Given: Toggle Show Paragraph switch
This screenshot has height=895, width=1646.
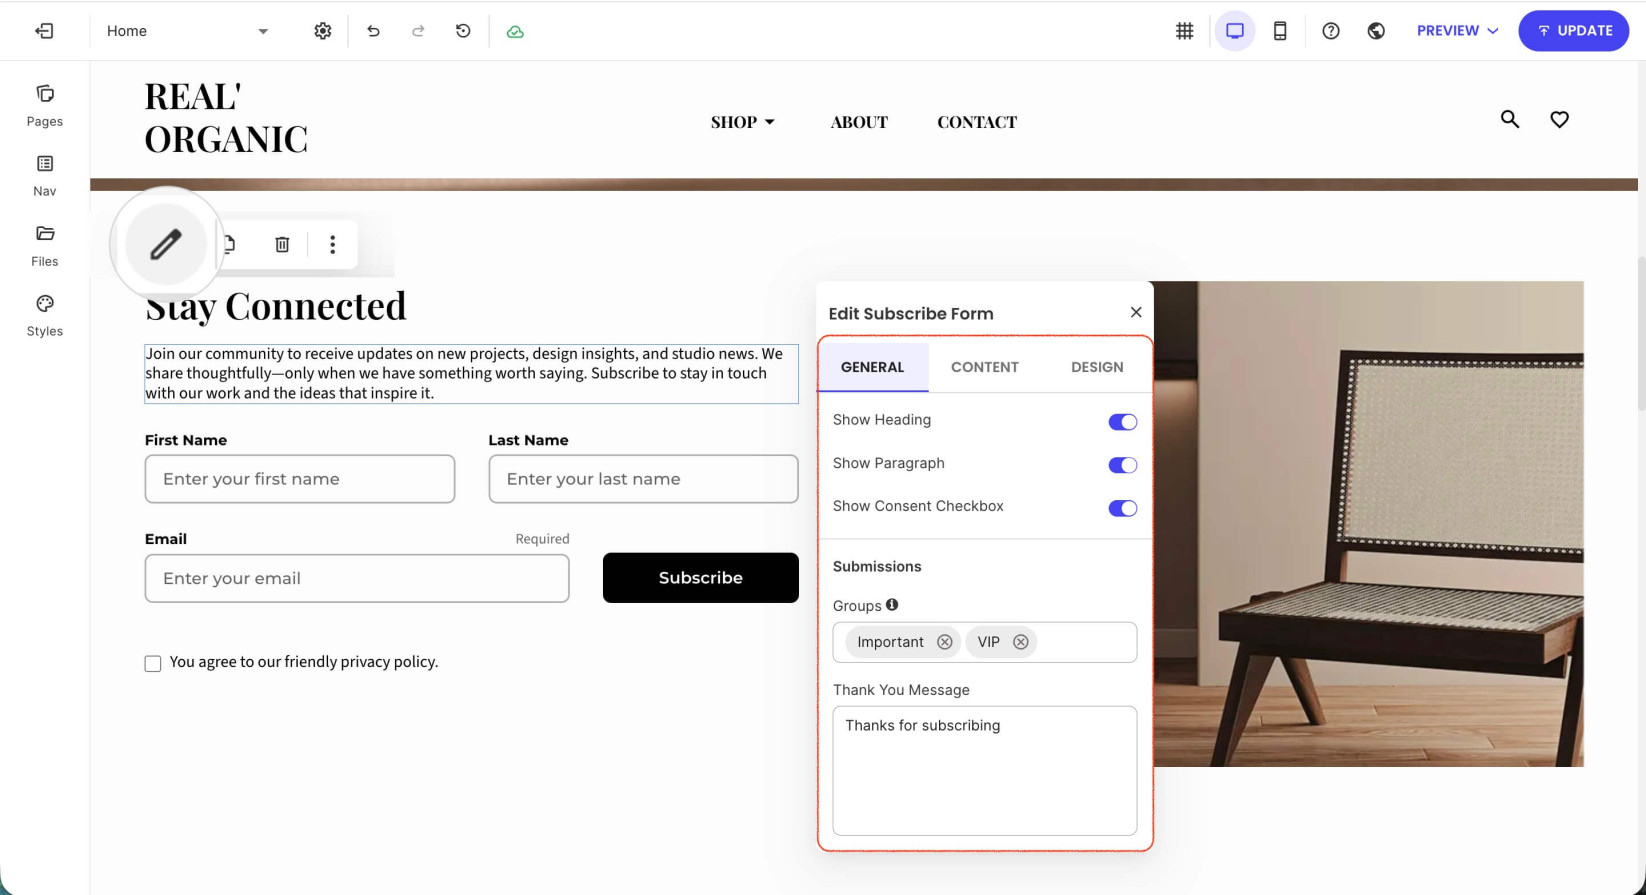Looking at the screenshot, I should (x=1122, y=465).
